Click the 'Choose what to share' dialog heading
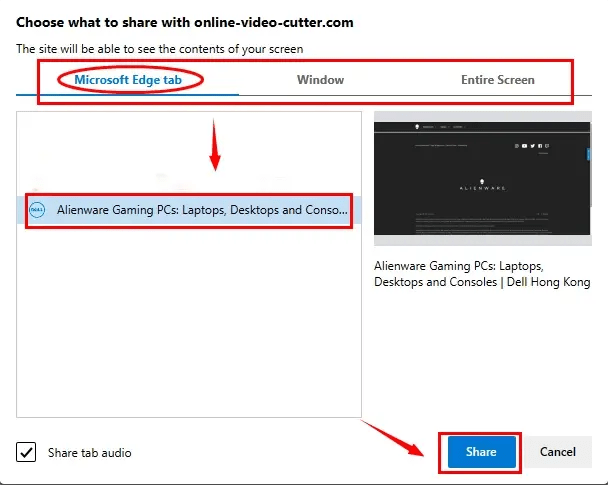The height and width of the screenshot is (485, 608). tap(185, 22)
